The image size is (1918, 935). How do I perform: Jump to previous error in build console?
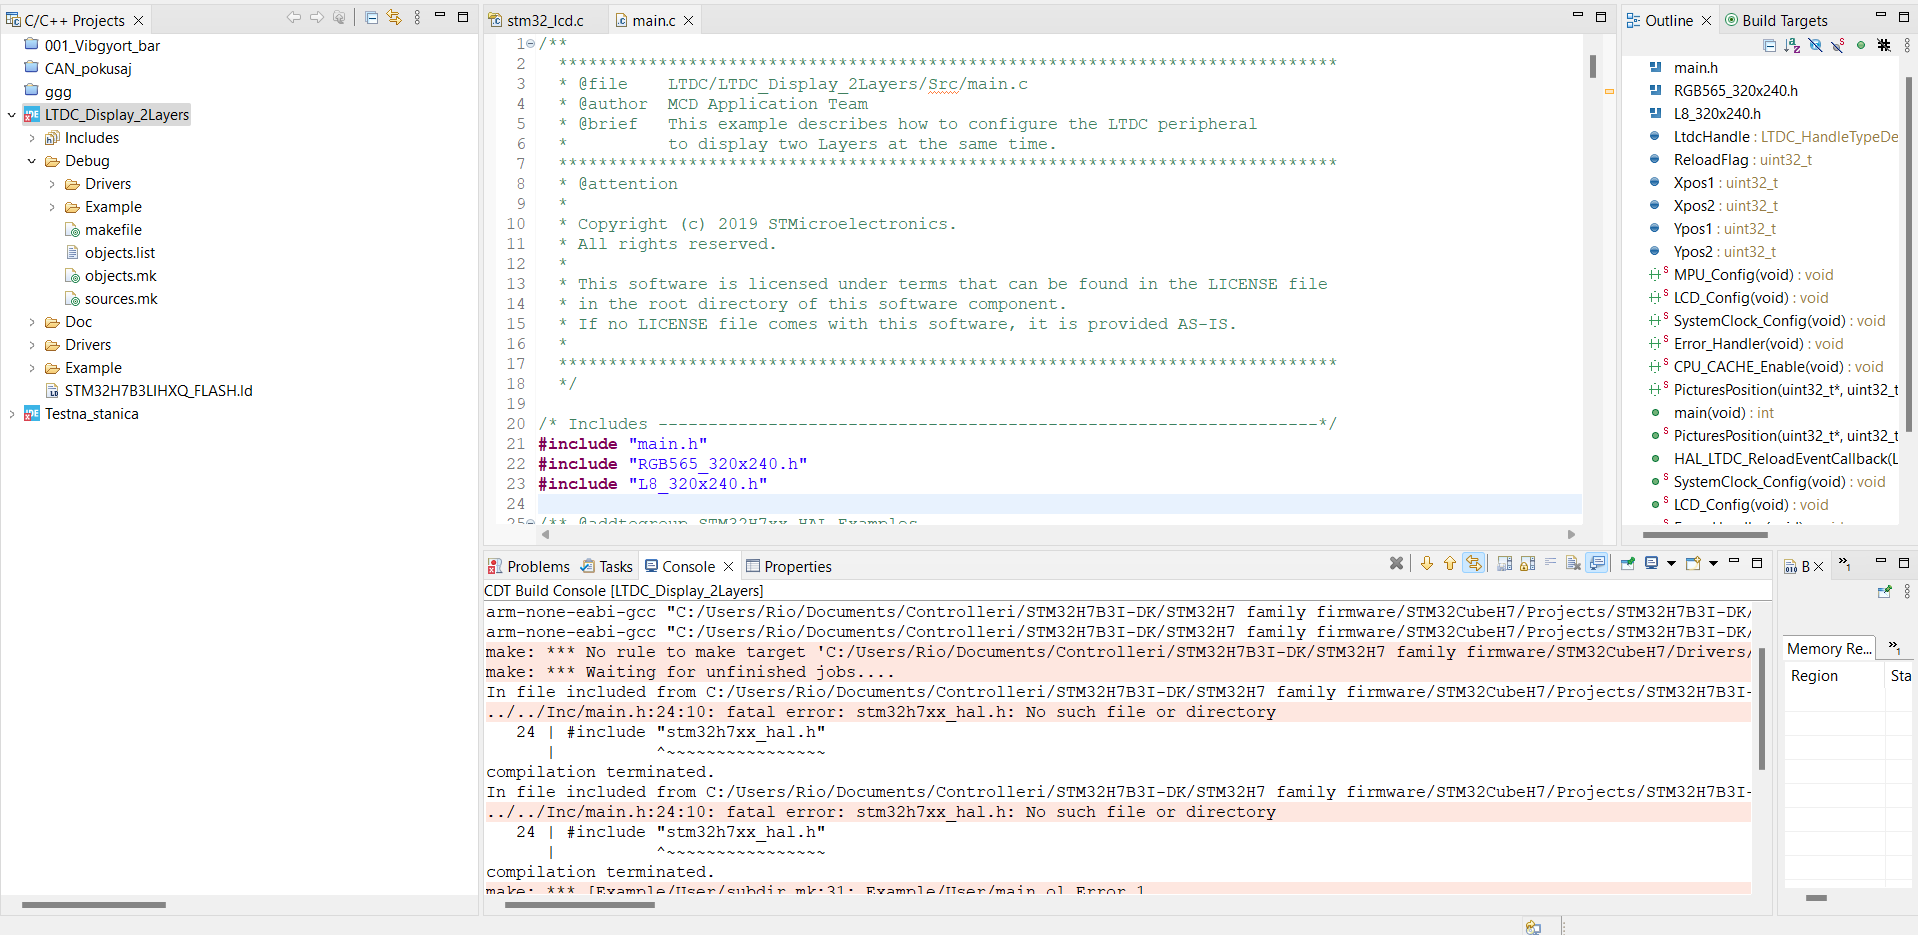(1450, 563)
